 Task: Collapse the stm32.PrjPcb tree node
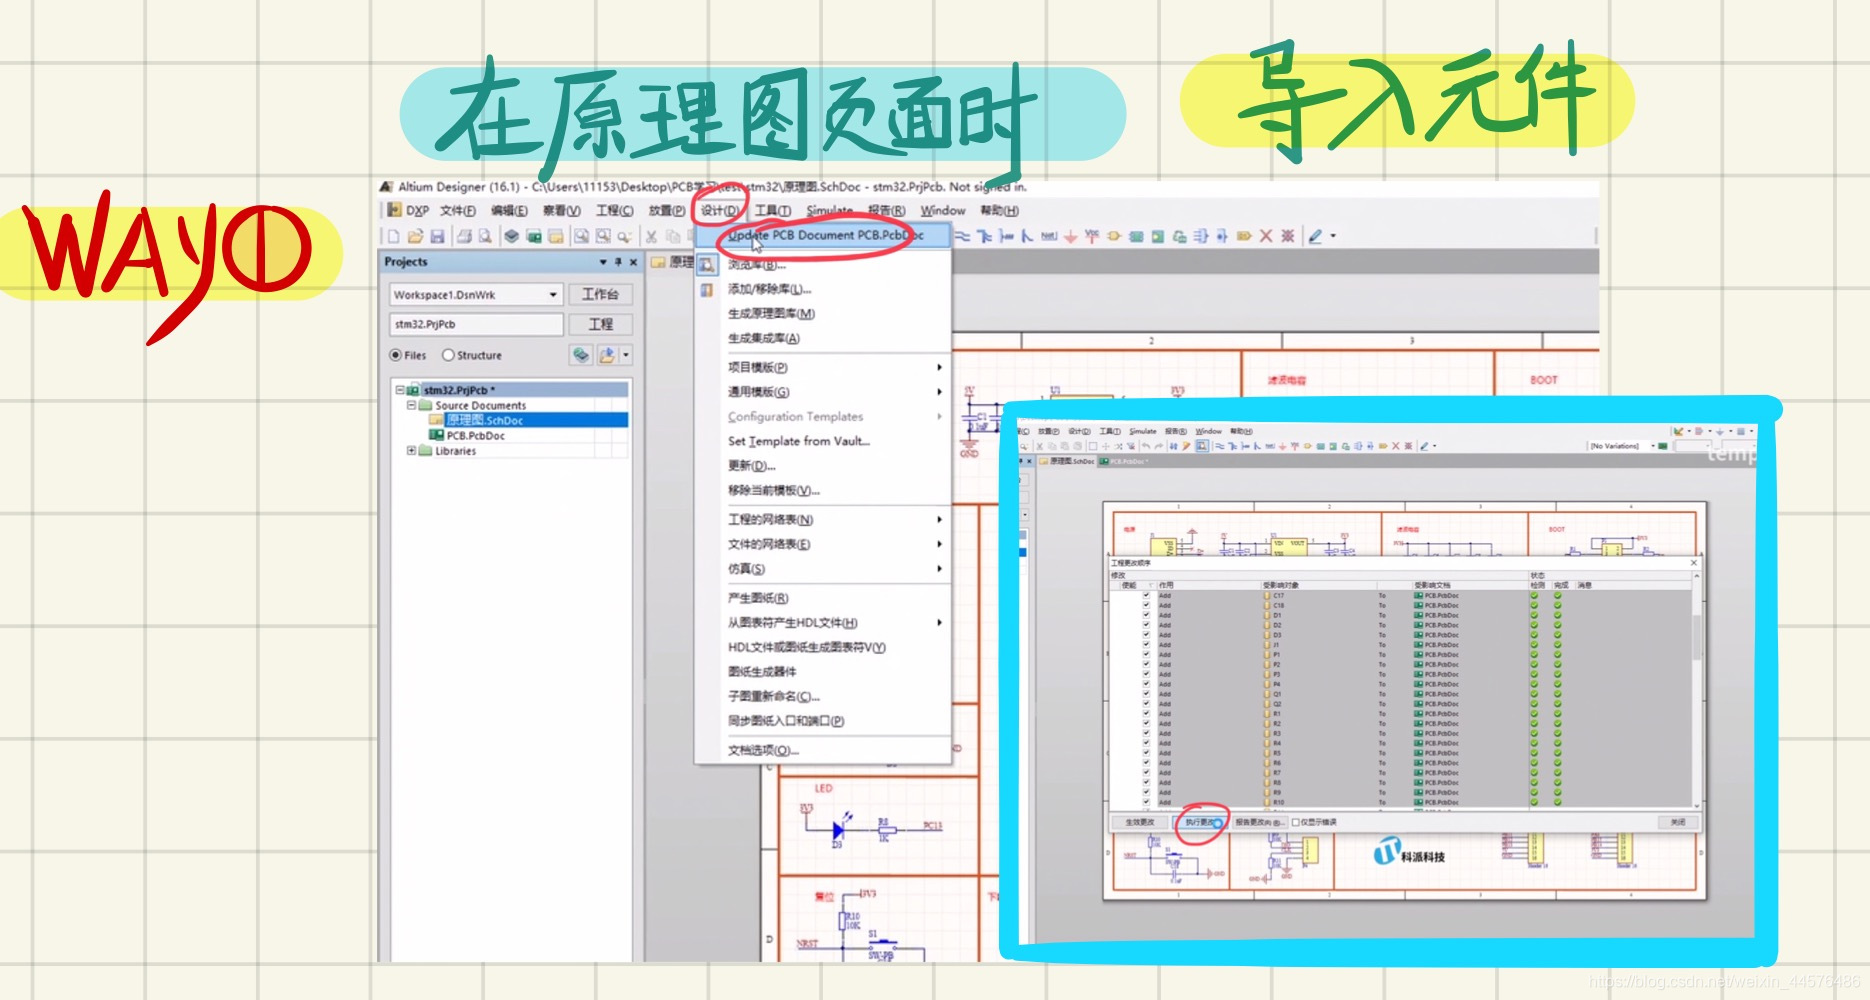(400, 390)
